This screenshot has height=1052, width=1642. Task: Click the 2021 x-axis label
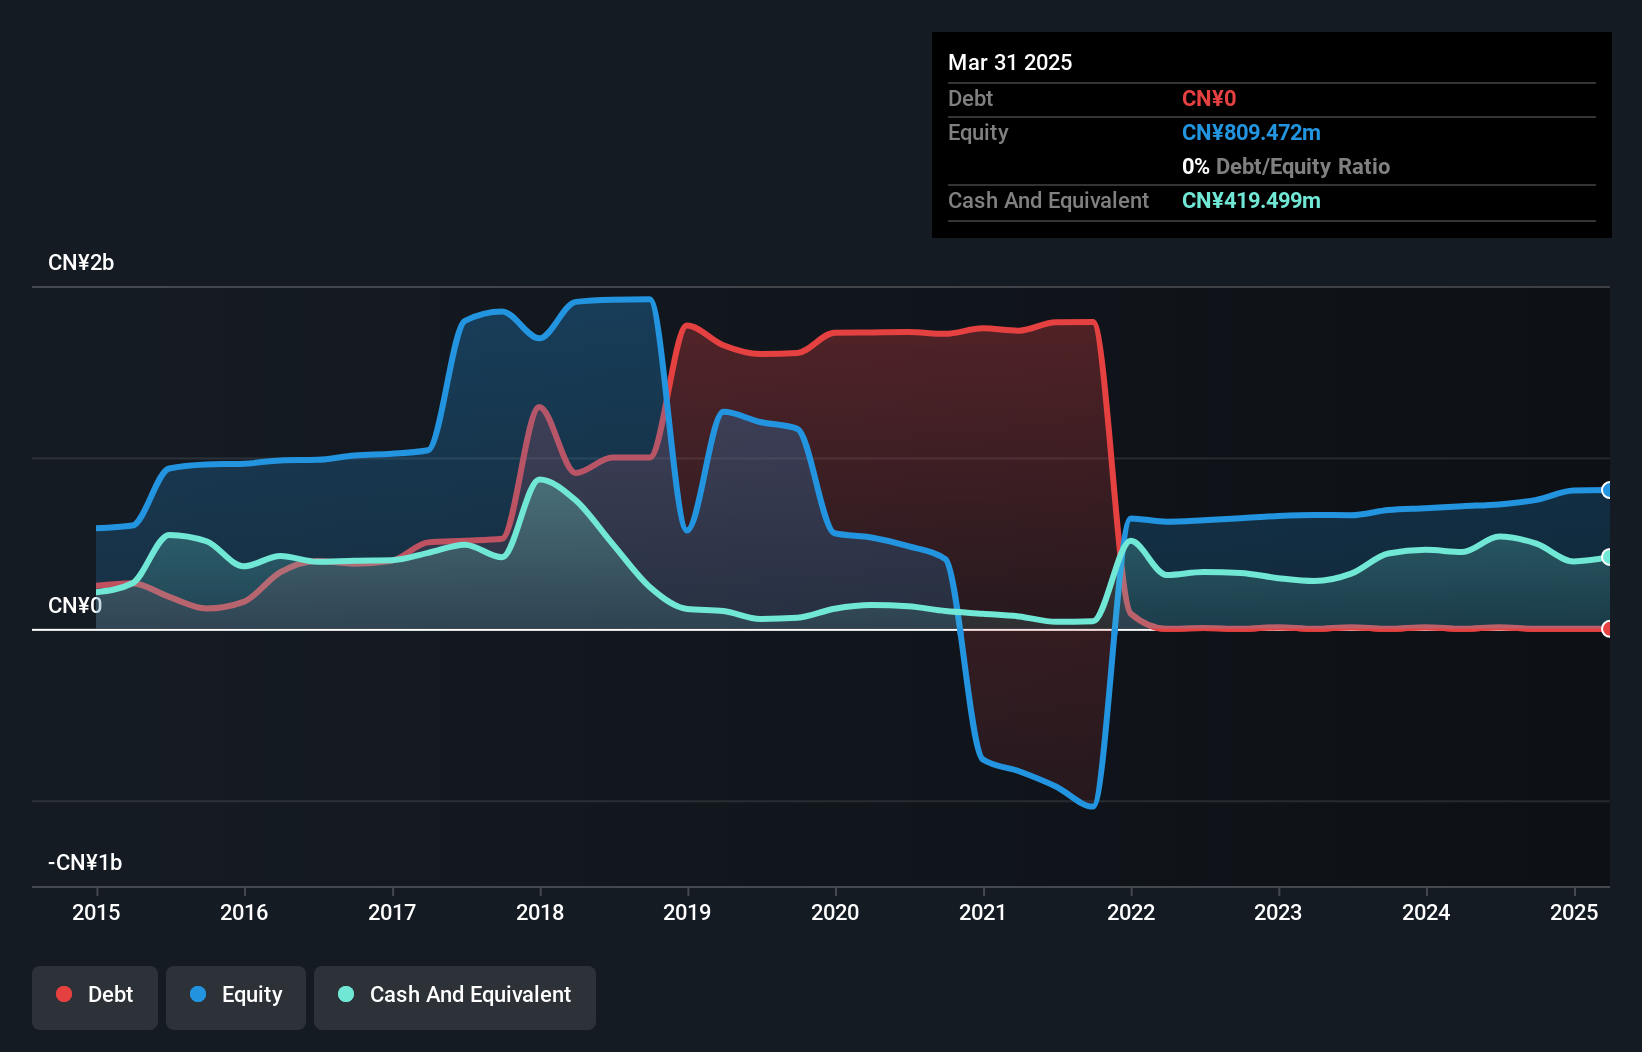[x=983, y=912]
